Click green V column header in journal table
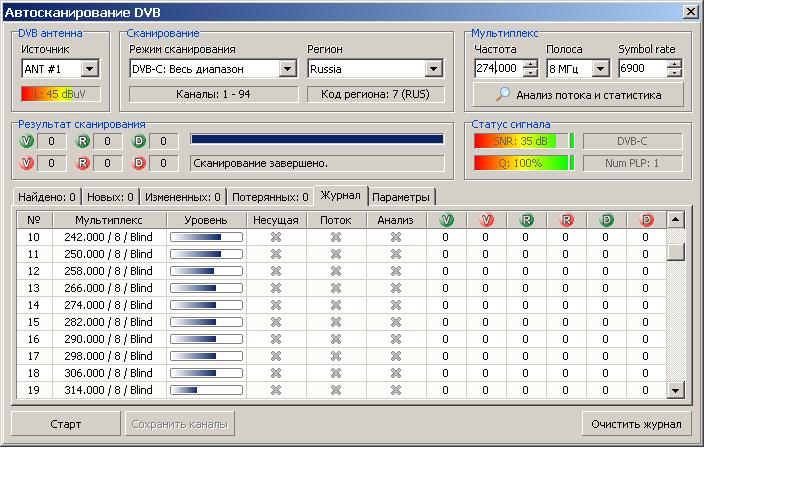Image resolution: width=800 pixels, height=500 pixels. coord(446,220)
